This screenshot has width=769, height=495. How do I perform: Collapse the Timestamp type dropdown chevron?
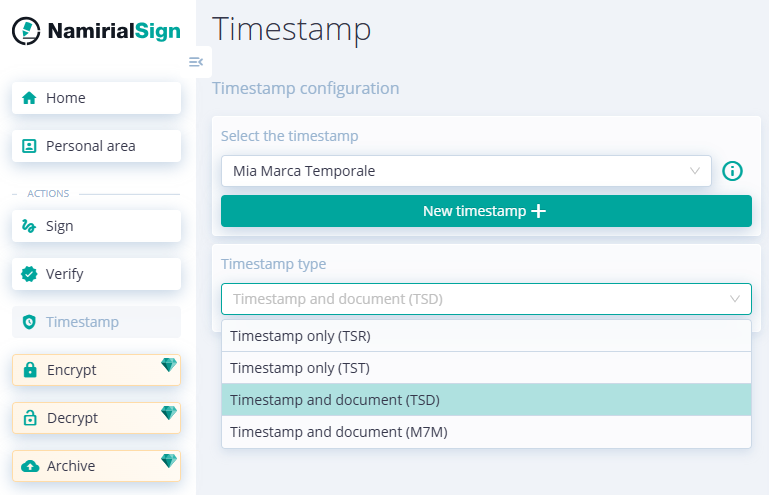[x=735, y=299]
